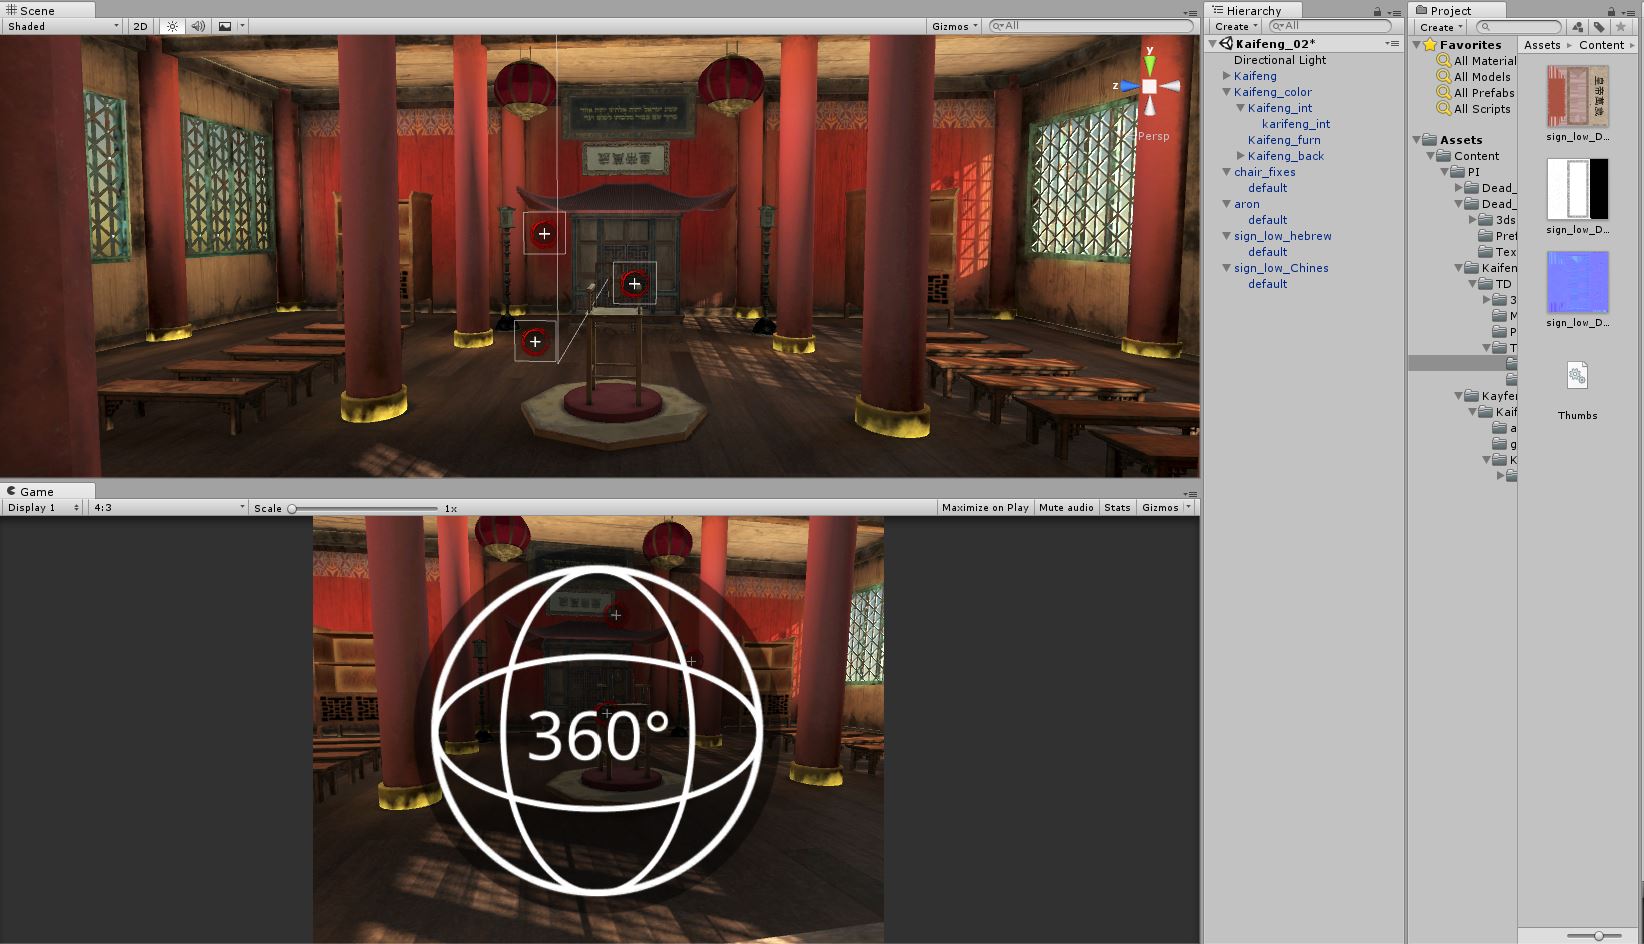Select upper red plus hotspot marker in Scene
This screenshot has height=944, width=1644.
point(544,233)
